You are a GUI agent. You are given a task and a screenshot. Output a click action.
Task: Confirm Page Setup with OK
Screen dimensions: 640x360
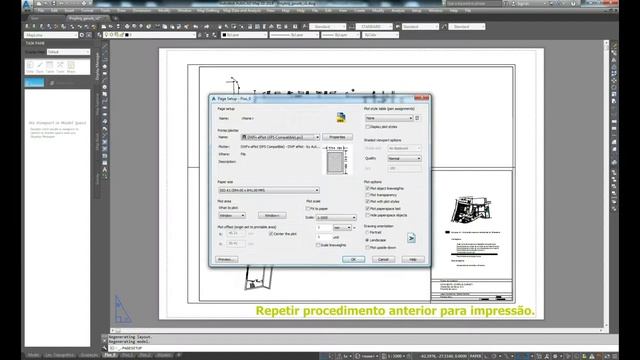pos(353,260)
